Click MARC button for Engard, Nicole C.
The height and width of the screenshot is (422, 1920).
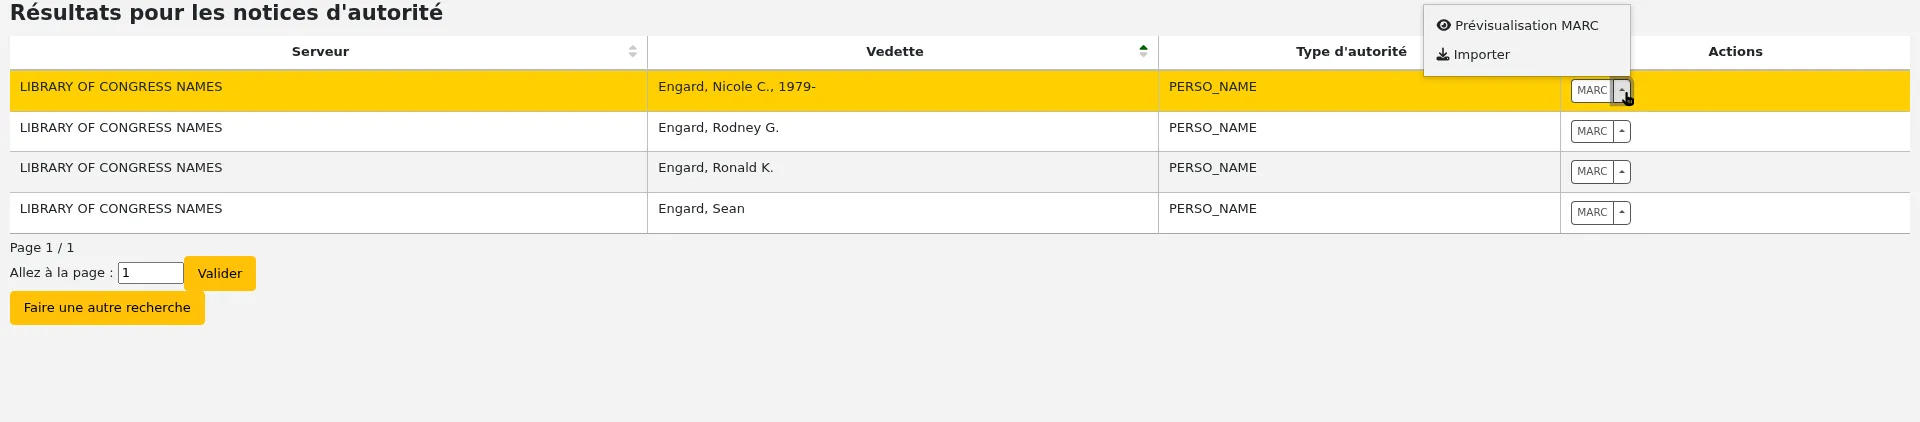point(1592,91)
